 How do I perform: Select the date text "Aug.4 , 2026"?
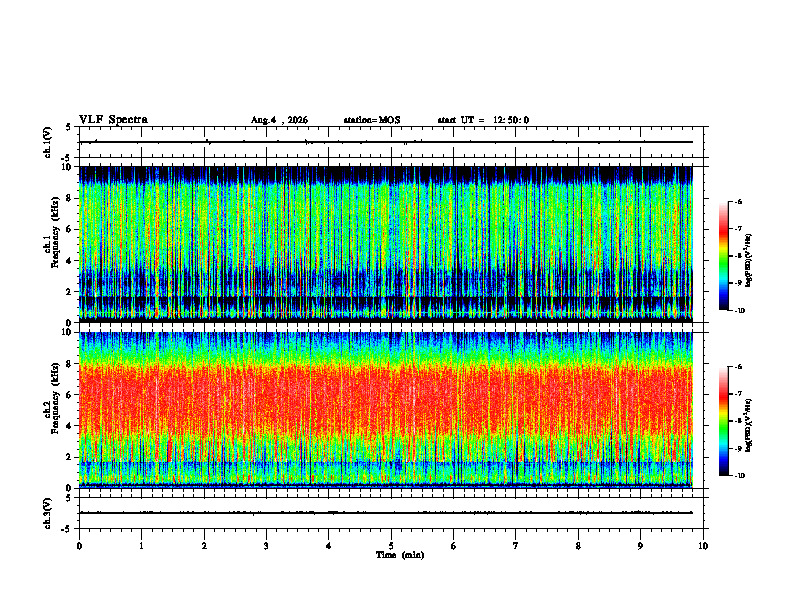[279, 120]
